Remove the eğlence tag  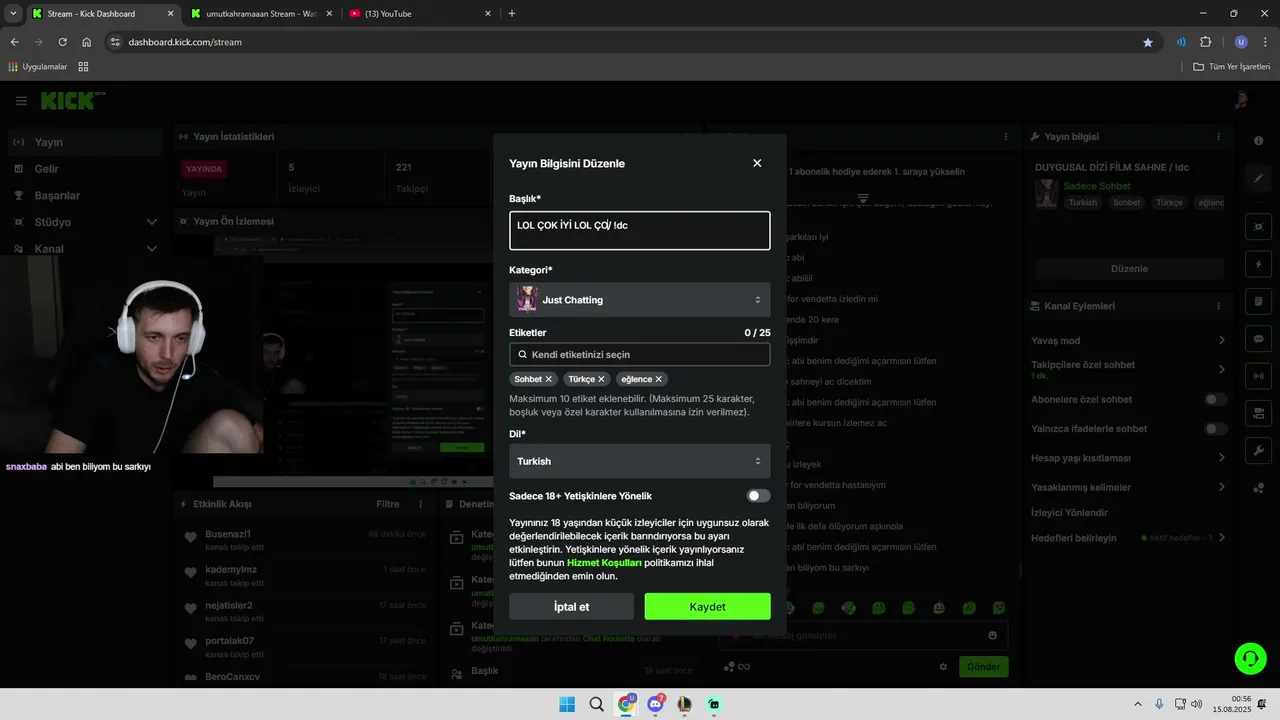click(x=658, y=379)
